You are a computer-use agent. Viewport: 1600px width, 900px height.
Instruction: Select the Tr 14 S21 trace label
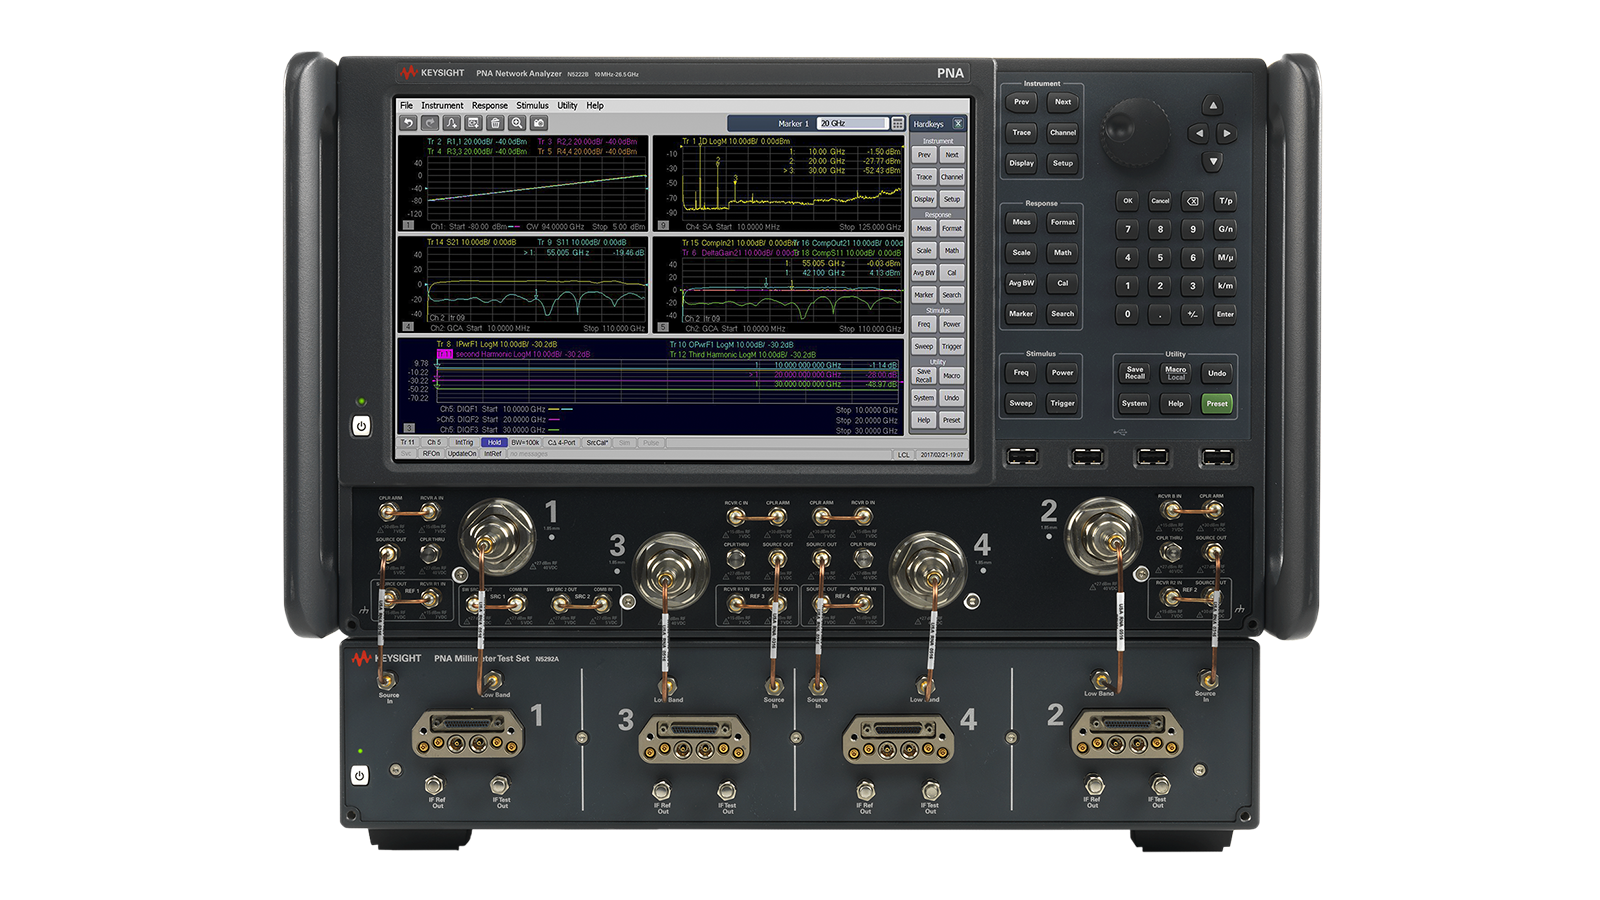471,242
